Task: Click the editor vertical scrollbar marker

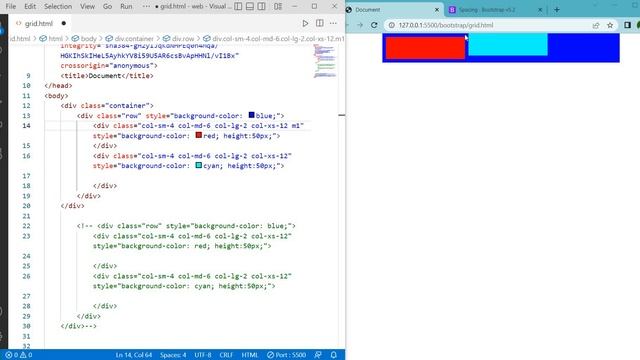Action: click(x=342, y=115)
